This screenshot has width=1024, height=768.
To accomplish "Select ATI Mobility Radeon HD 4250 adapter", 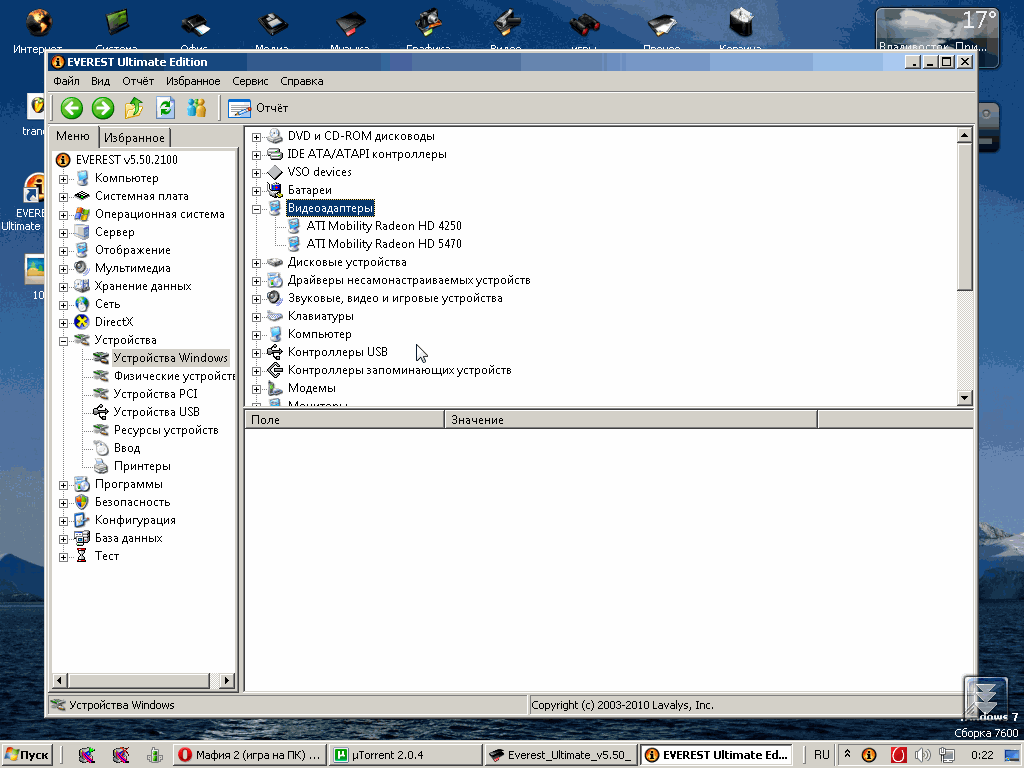I will [x=383, y=226].
